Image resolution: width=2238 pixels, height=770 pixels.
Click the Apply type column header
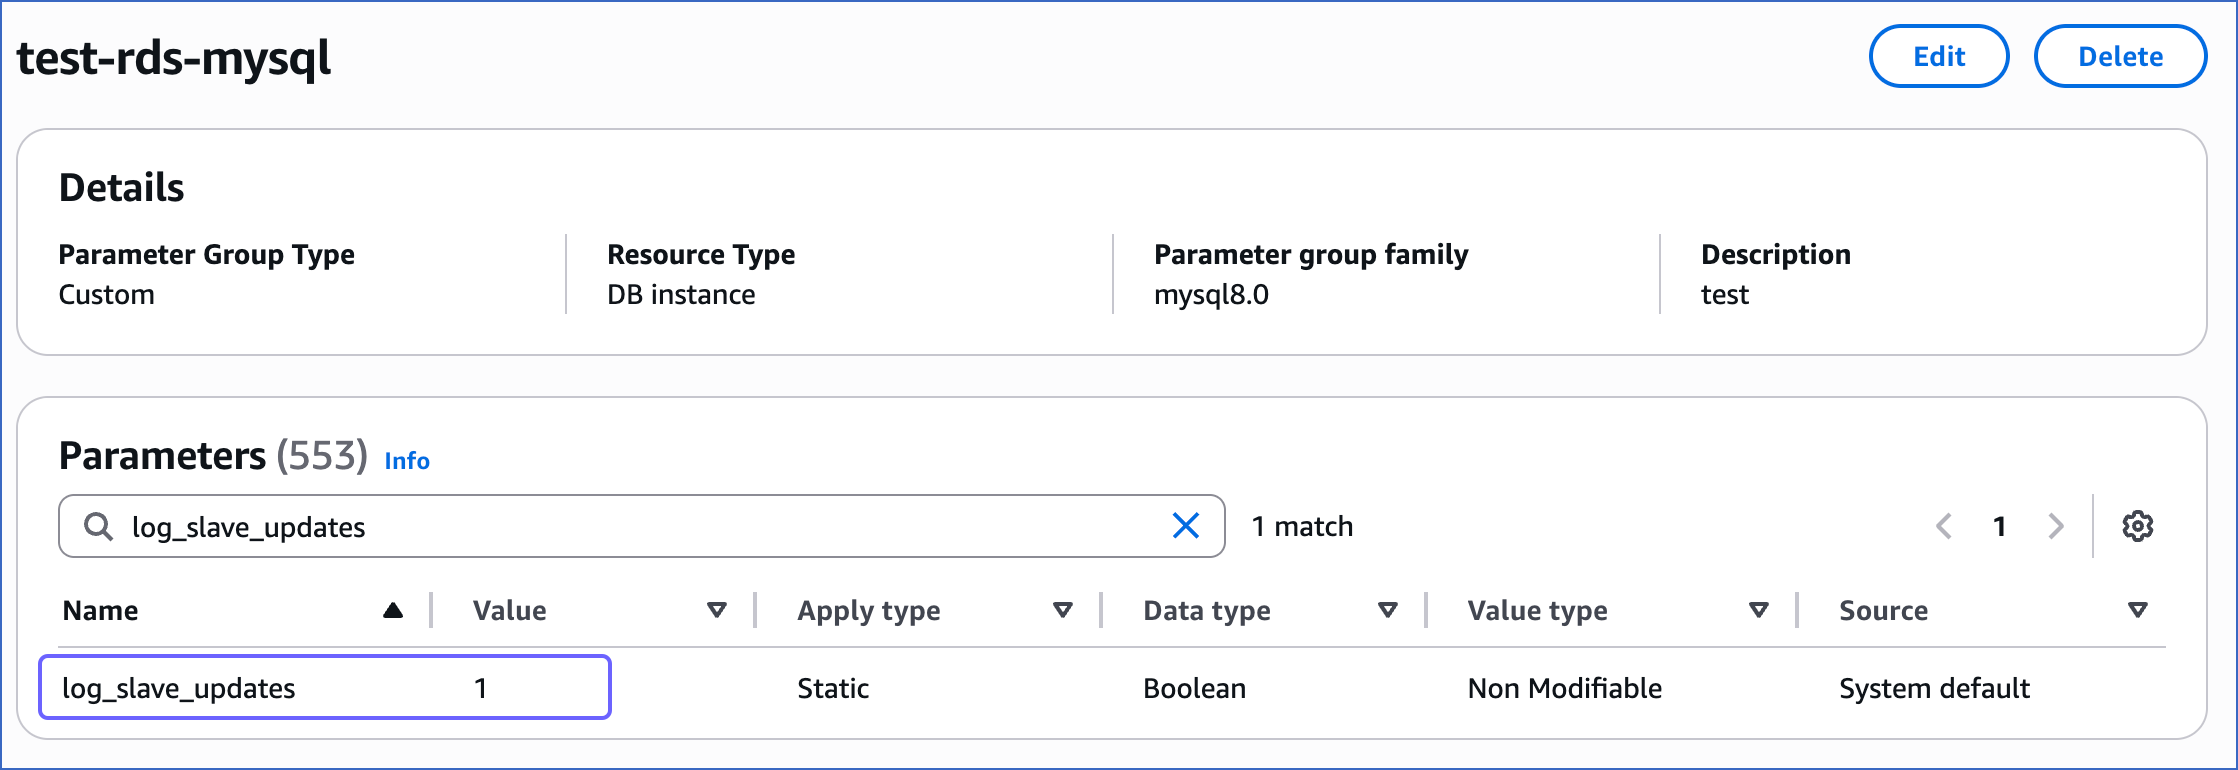[868, 610]
